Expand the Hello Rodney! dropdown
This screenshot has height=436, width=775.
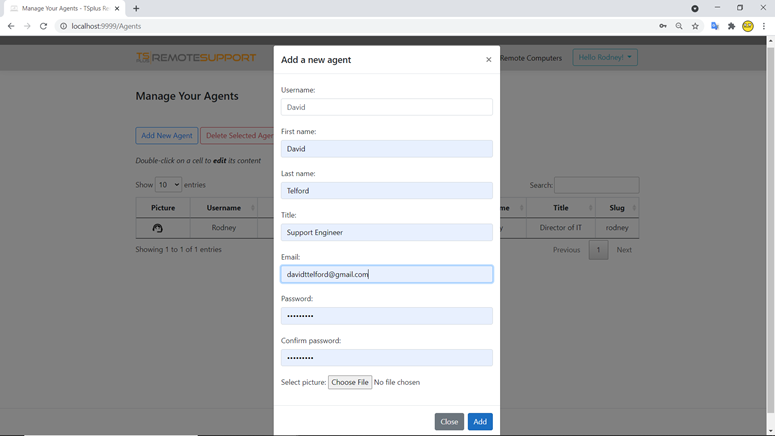[x=604, y=58]
